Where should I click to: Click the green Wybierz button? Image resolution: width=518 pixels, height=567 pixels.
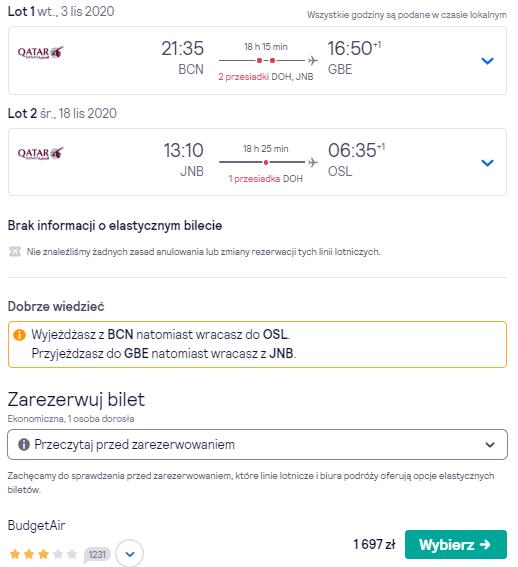click(x=456, y=544)
